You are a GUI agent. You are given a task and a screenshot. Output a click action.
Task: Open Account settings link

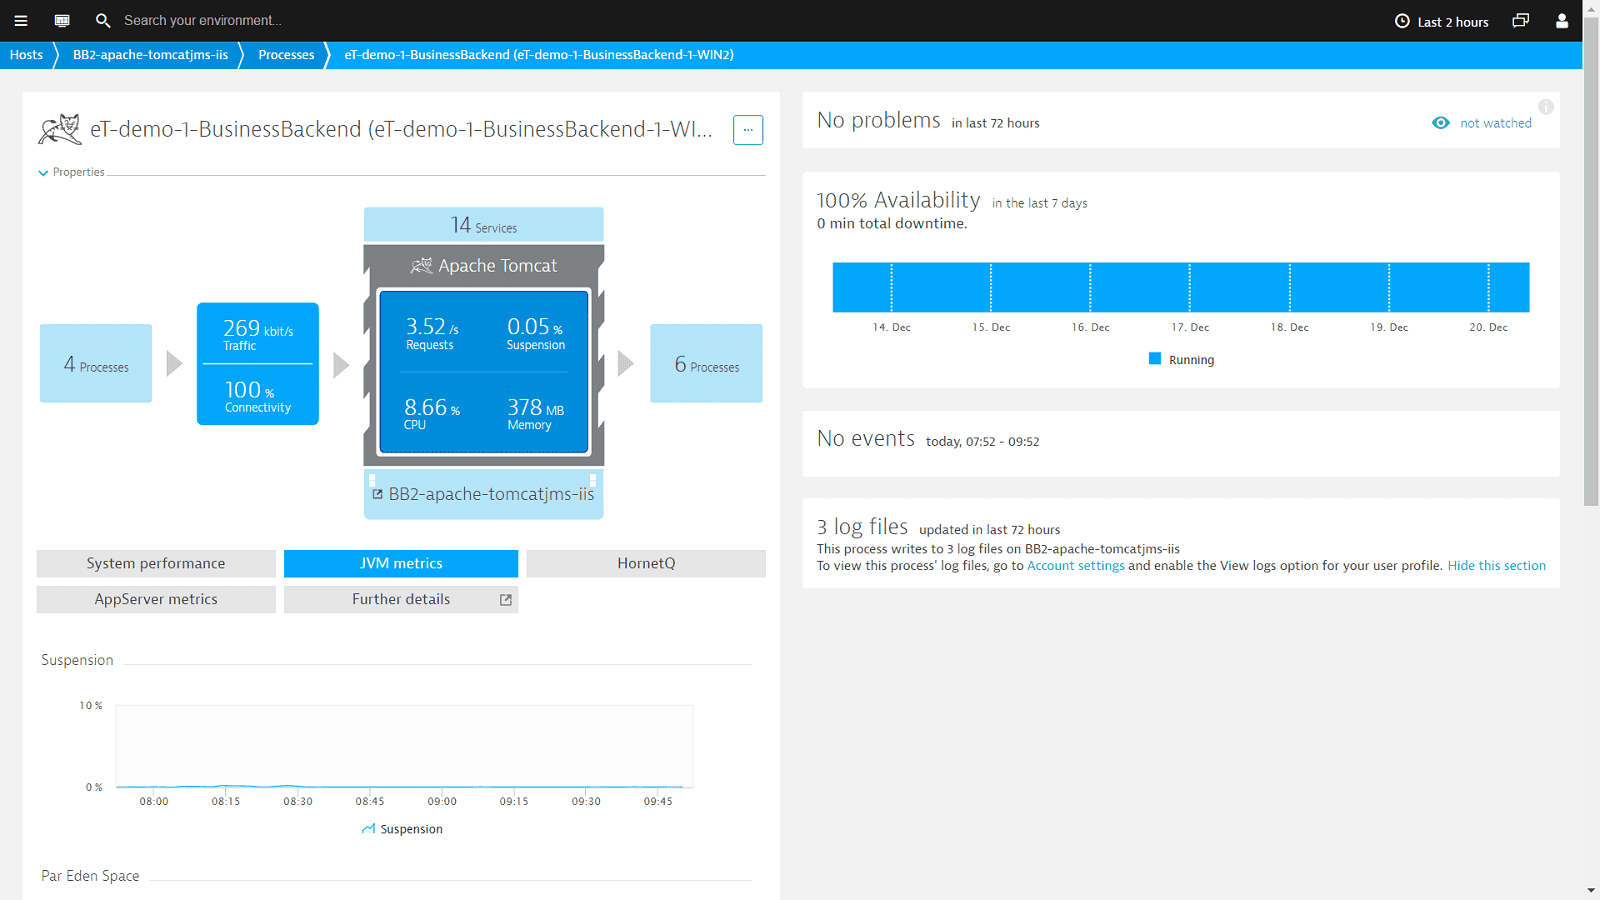pos(1076,565)
